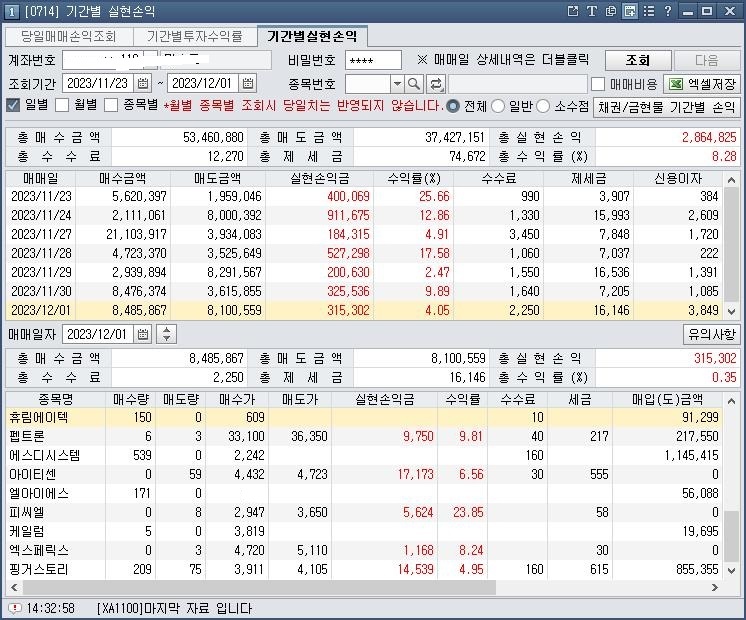
Task: Open the 종목번호 dropdown arrow
Action: click(397, 84)
